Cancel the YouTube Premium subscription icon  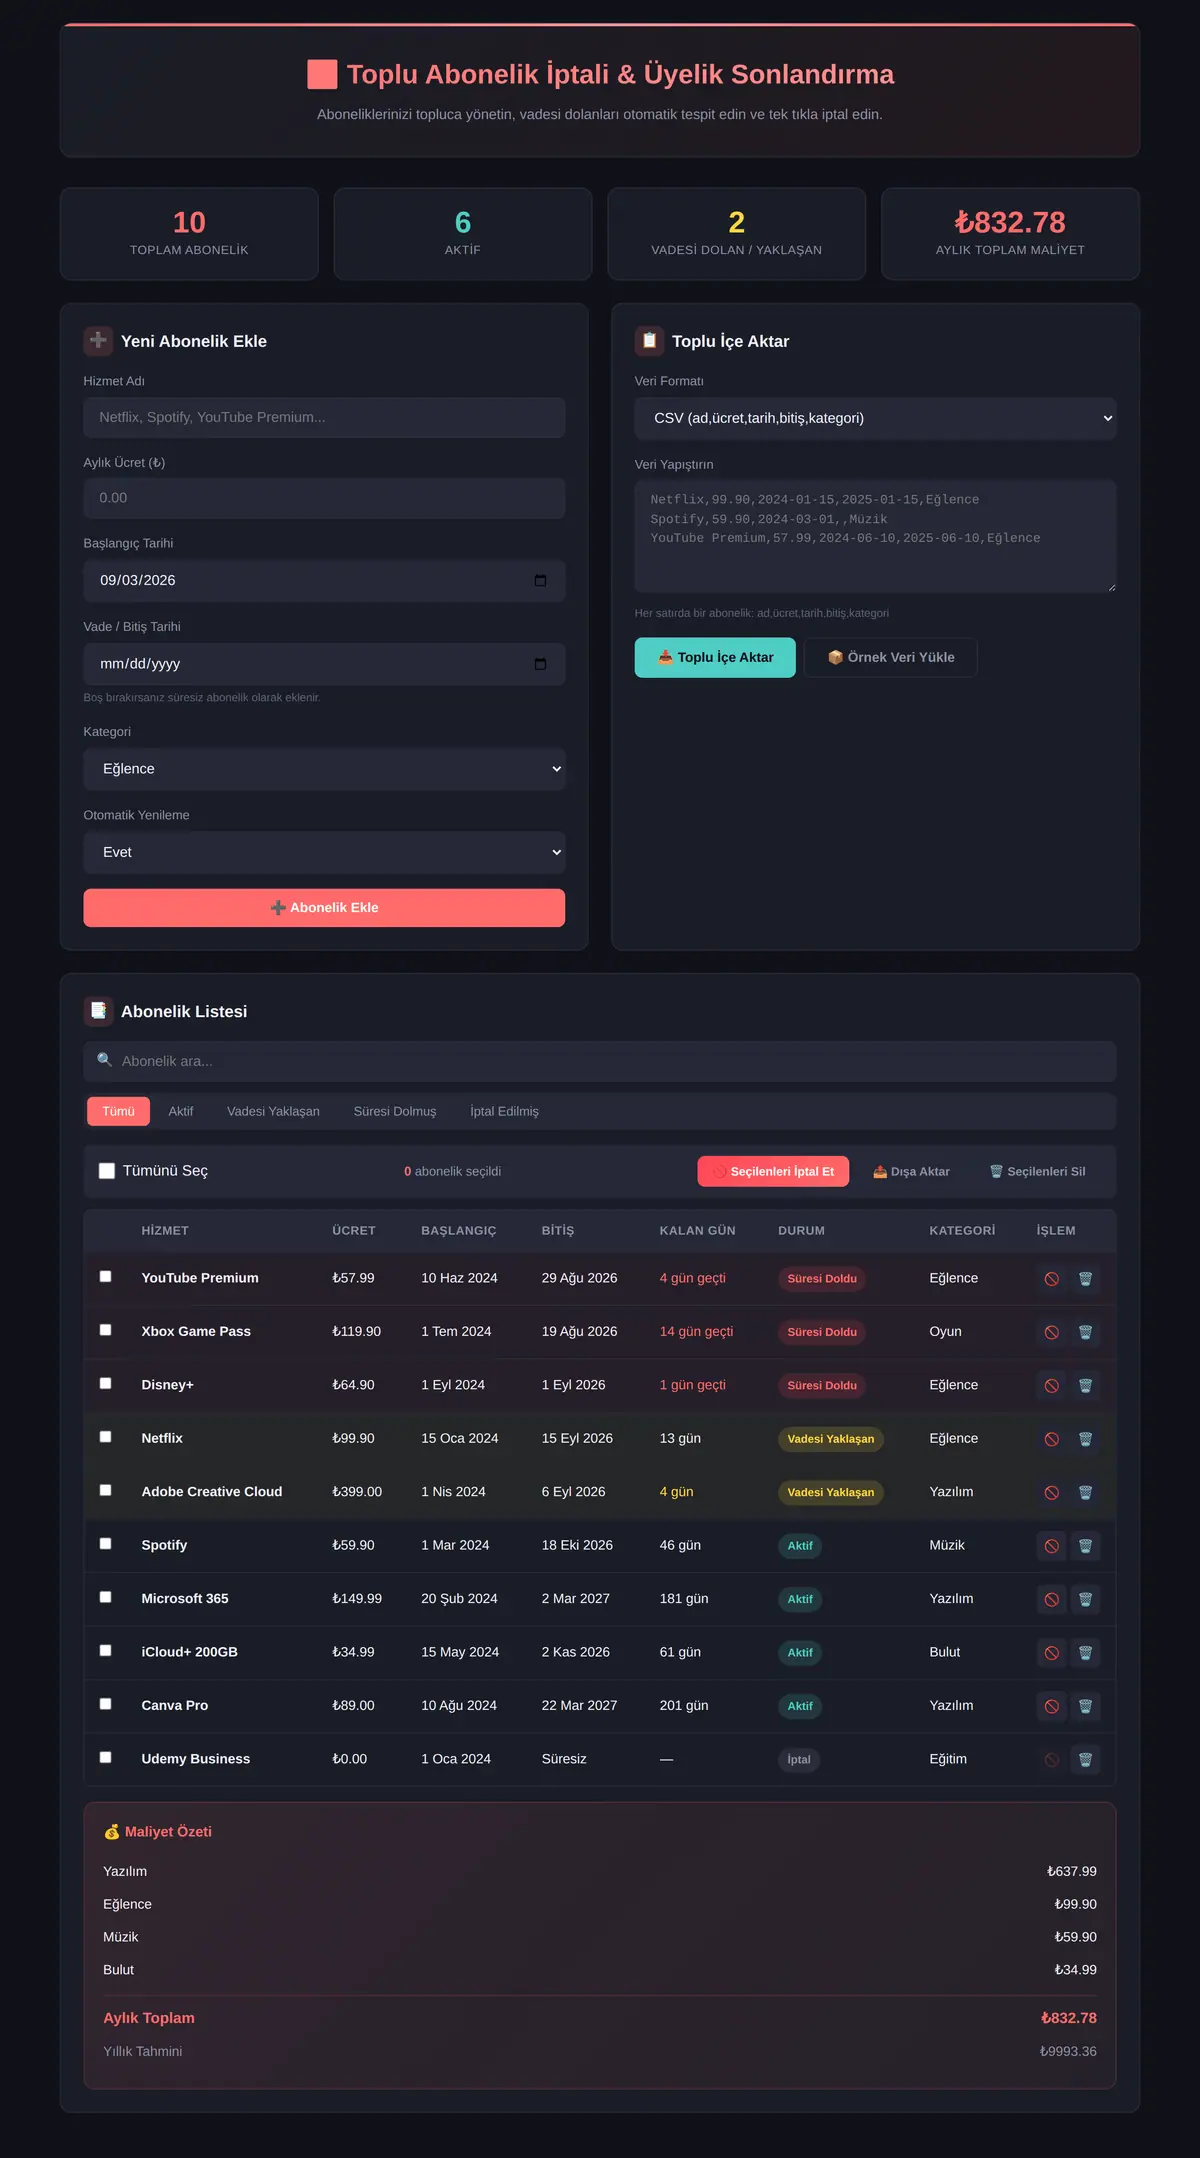[1051, 1279]
